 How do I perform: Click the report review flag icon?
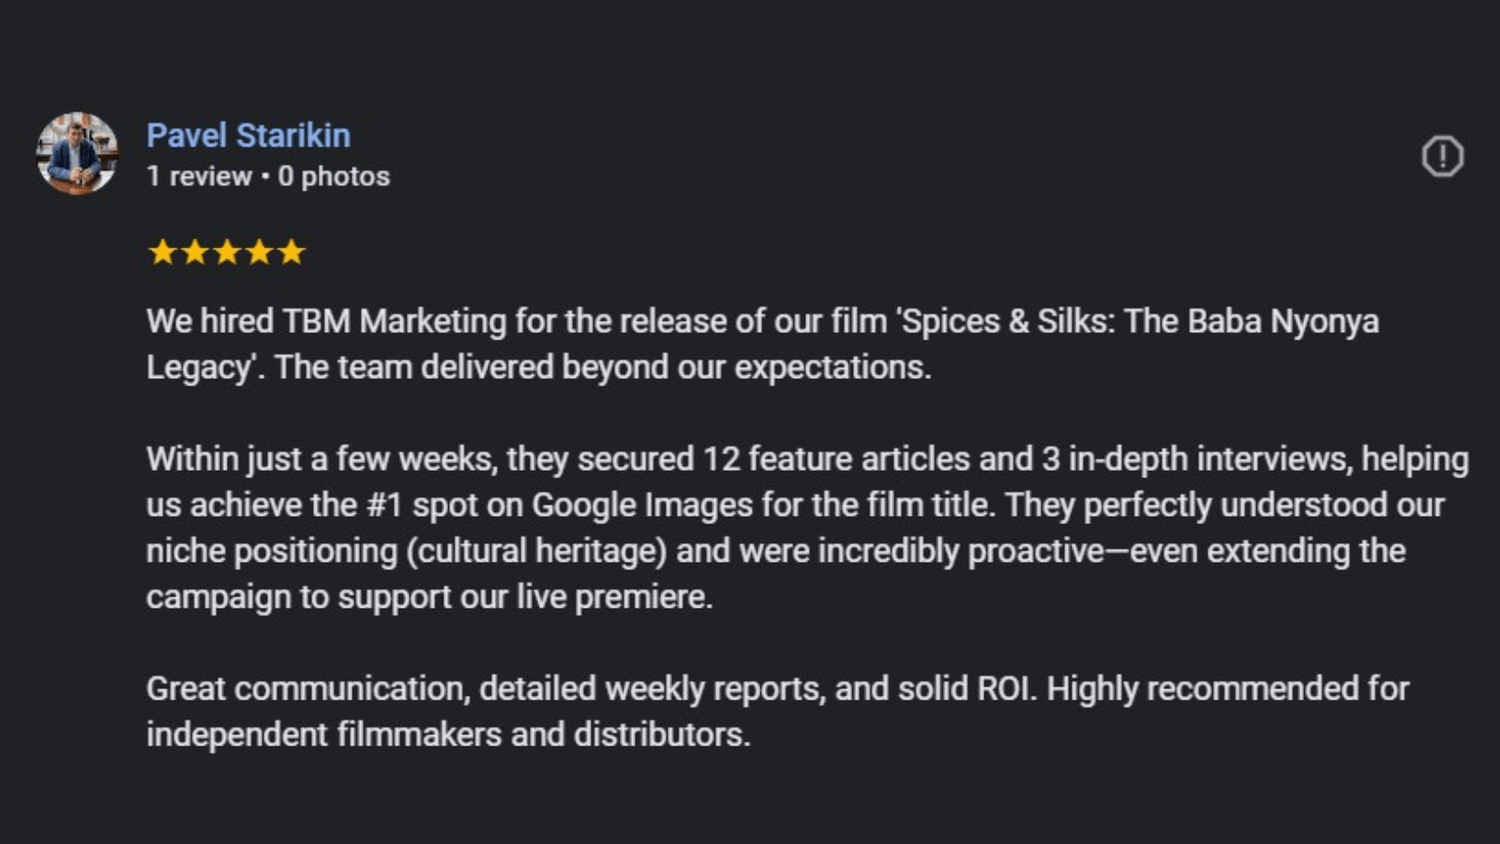click(x=1442, y=156)
